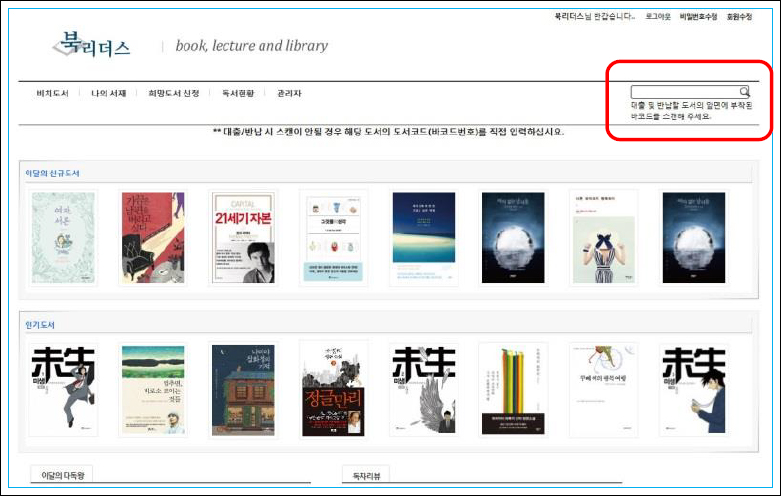This screenshot has height=496, width=781.
Task: Open the red cover with black armchair
Action: coord(153,238)
